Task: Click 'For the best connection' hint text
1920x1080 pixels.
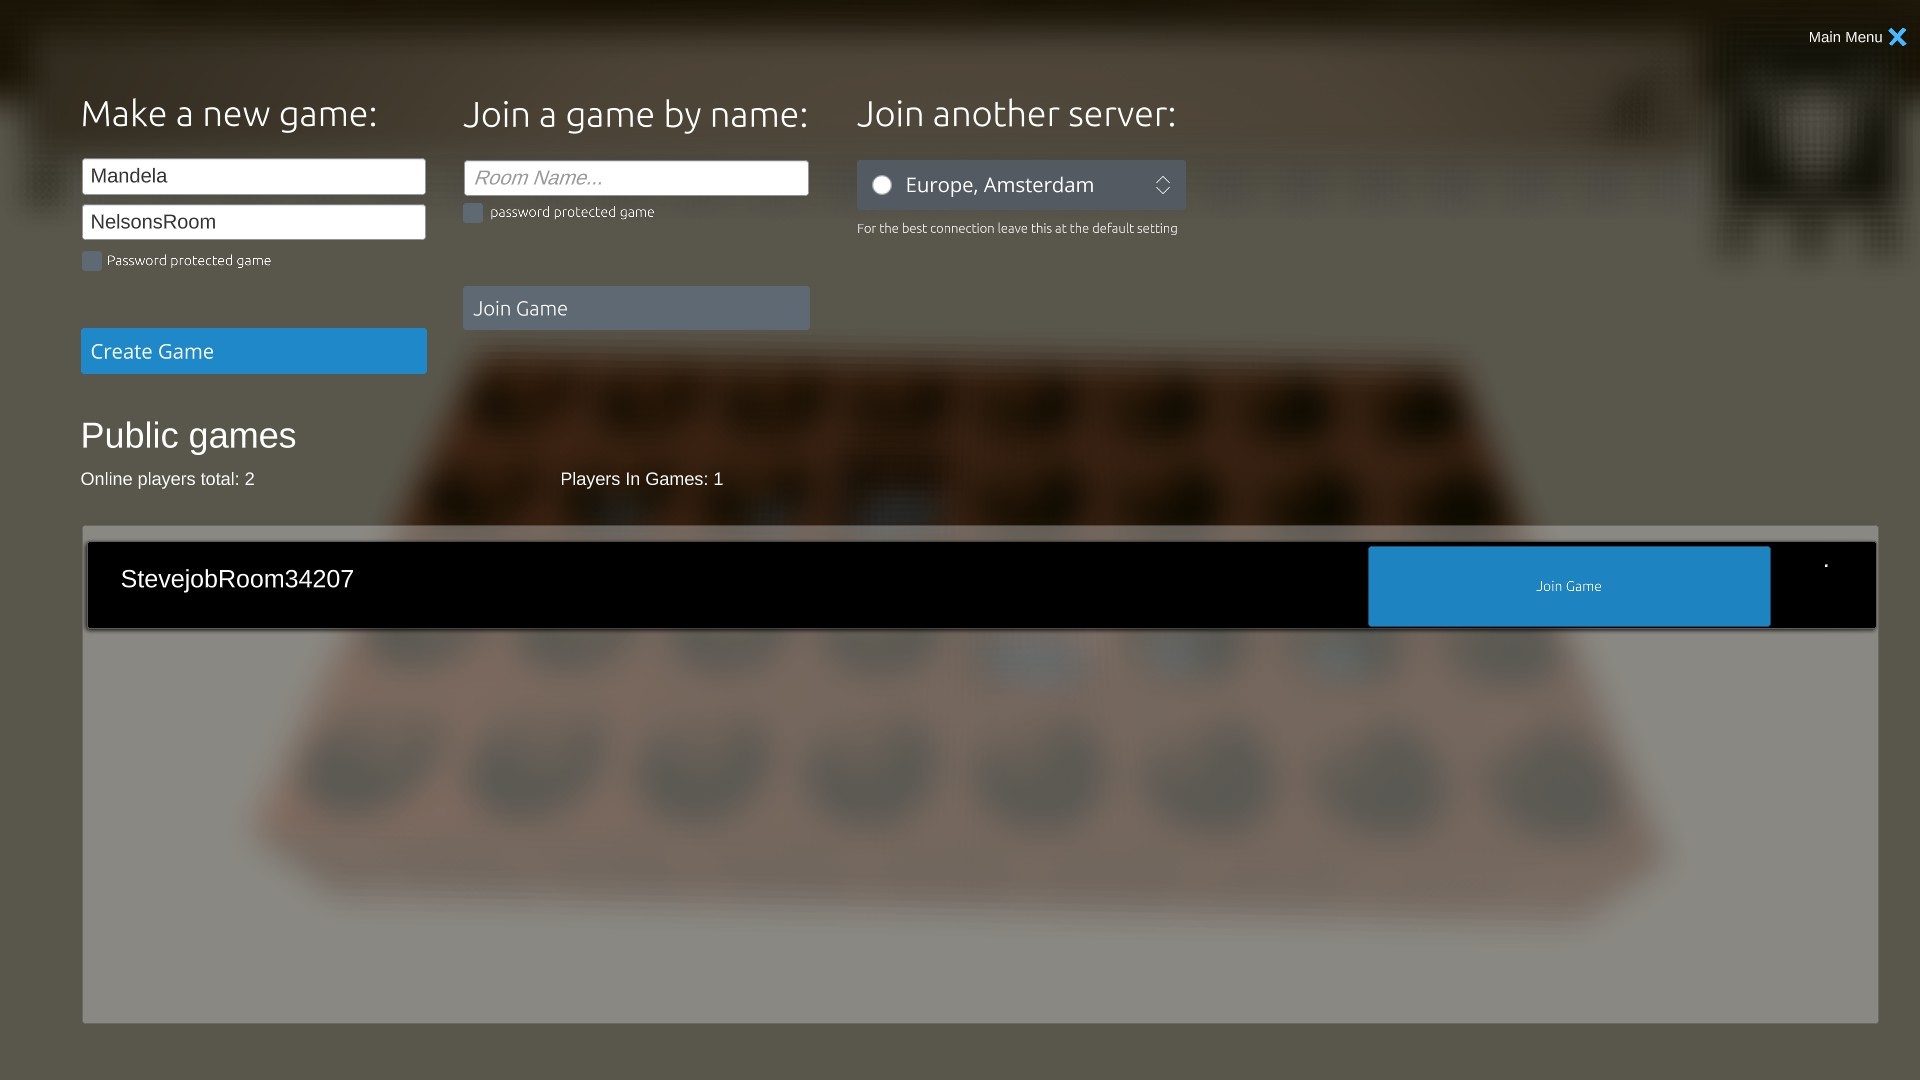Action: pos(1017,228)
